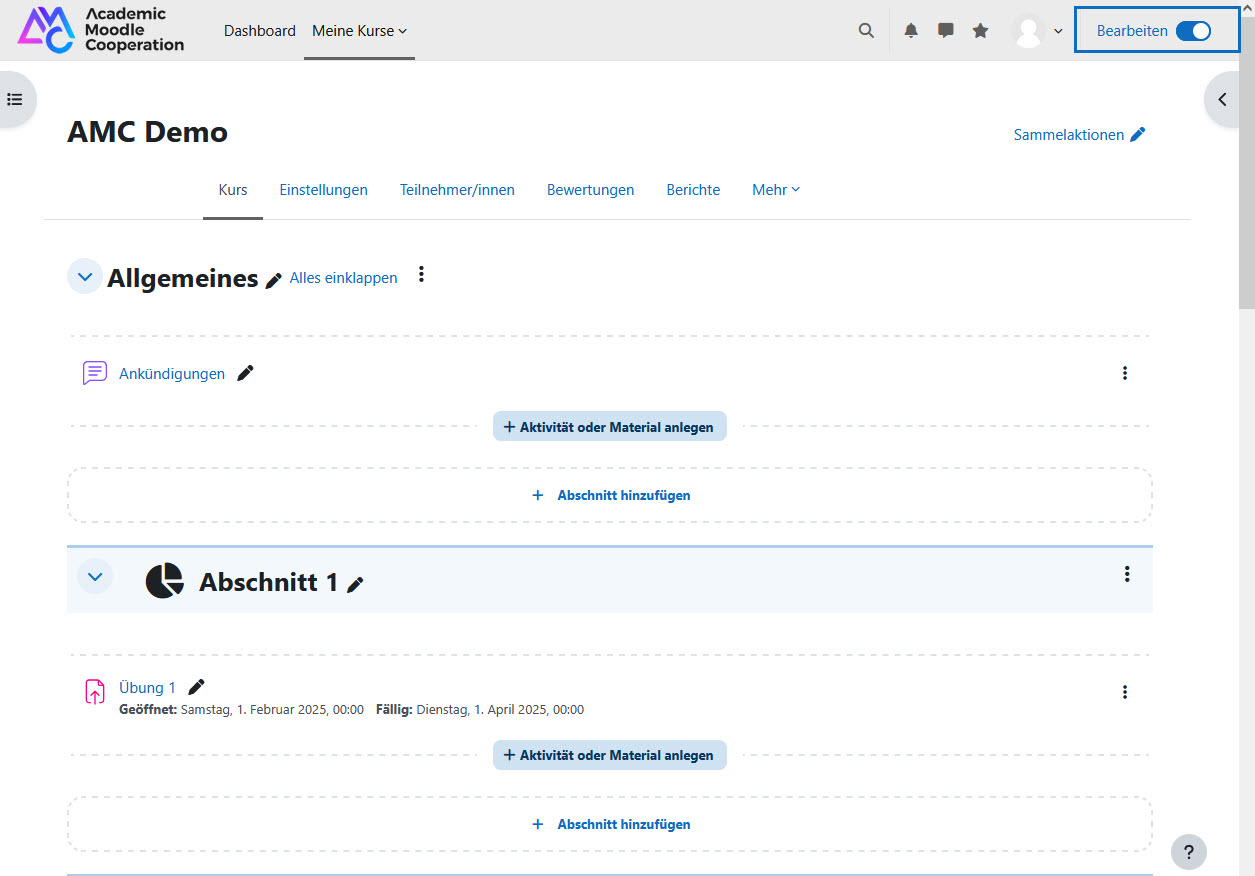Viewport: 1255px width, 876px height.
Task: Open the search magnifier icon
Action: [866, 31]
